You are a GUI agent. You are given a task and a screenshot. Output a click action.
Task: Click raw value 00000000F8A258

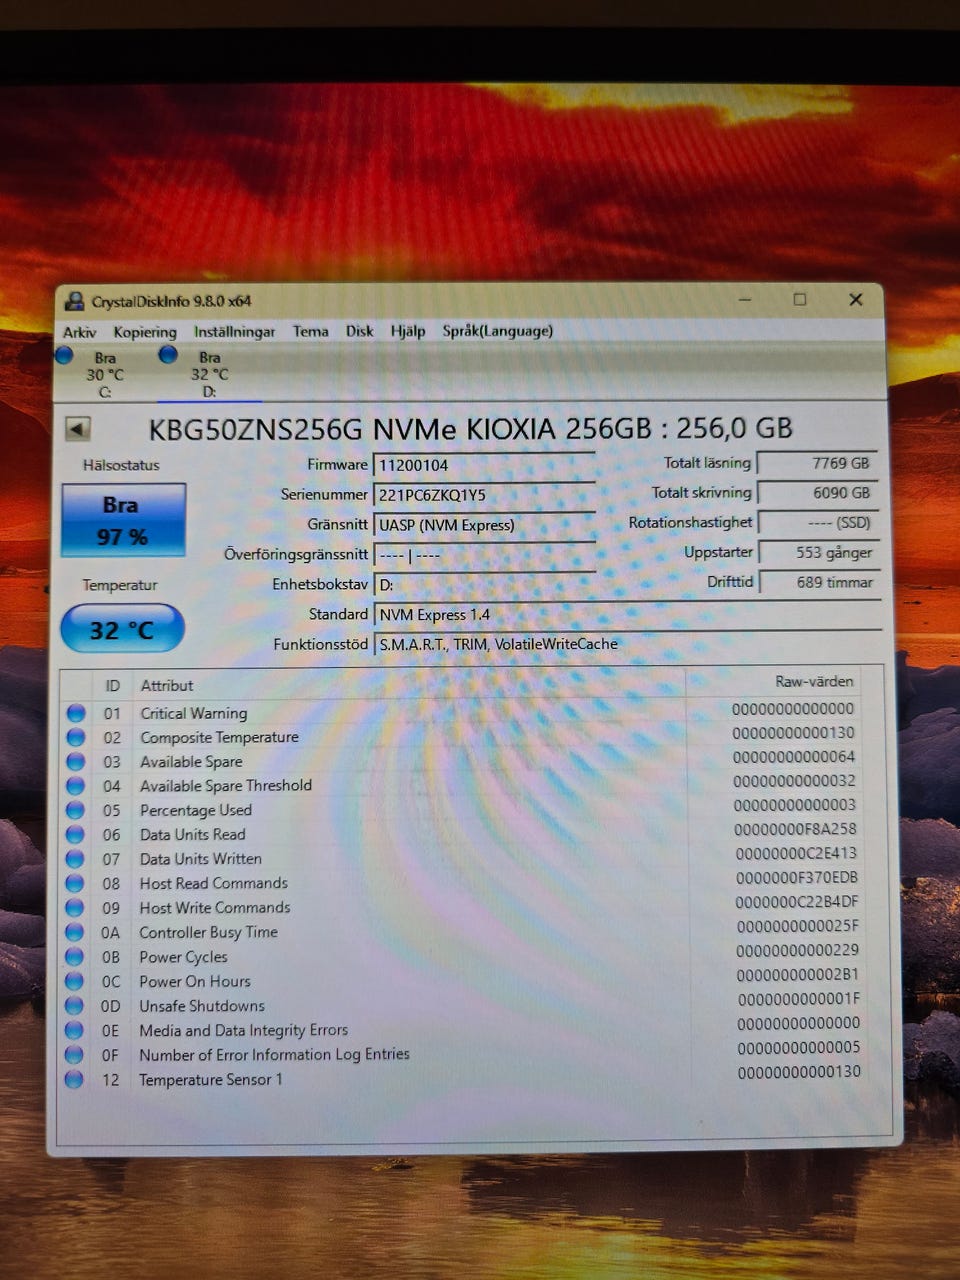[x=795, y=829]
